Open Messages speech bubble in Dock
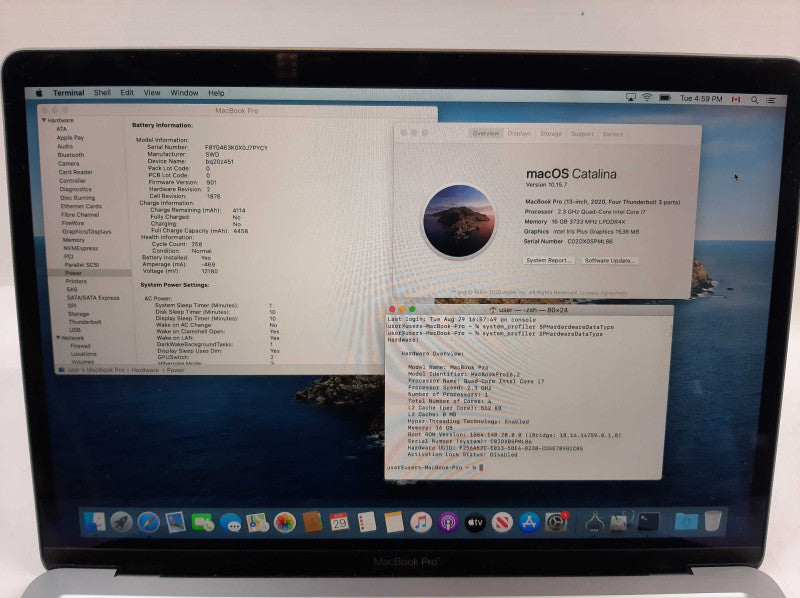This screenshot has width=800, height=598. pyautogui.click(x=231, y=523)
